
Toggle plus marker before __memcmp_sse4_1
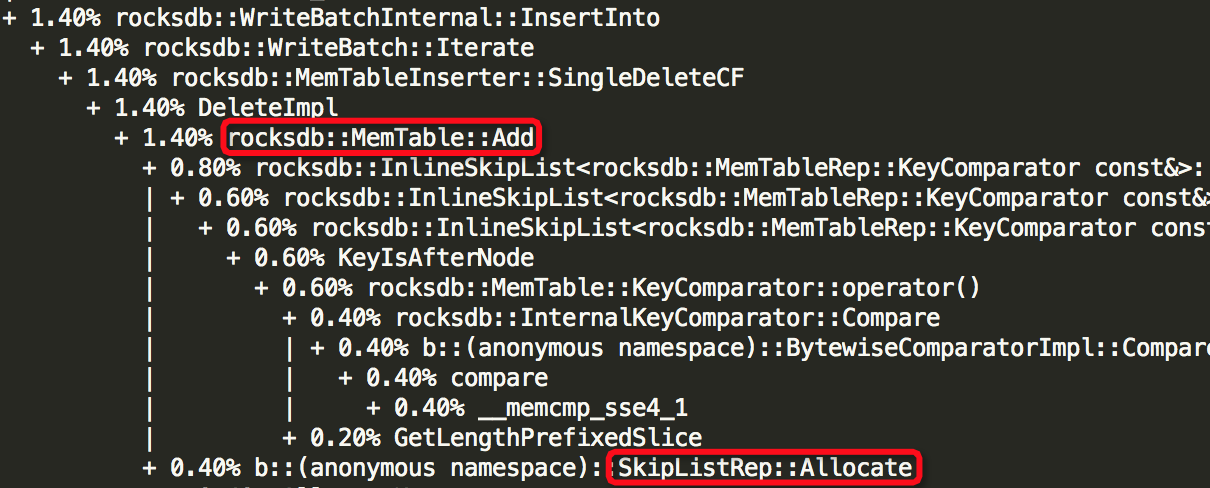point(374,407)
